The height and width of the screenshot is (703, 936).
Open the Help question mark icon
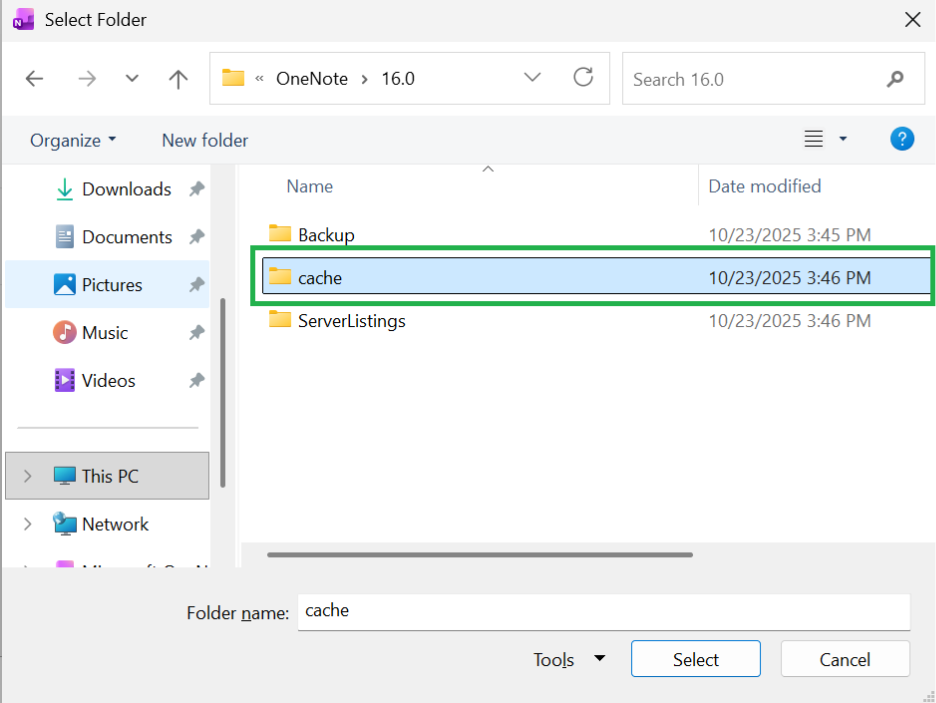(x=902, y=139)
